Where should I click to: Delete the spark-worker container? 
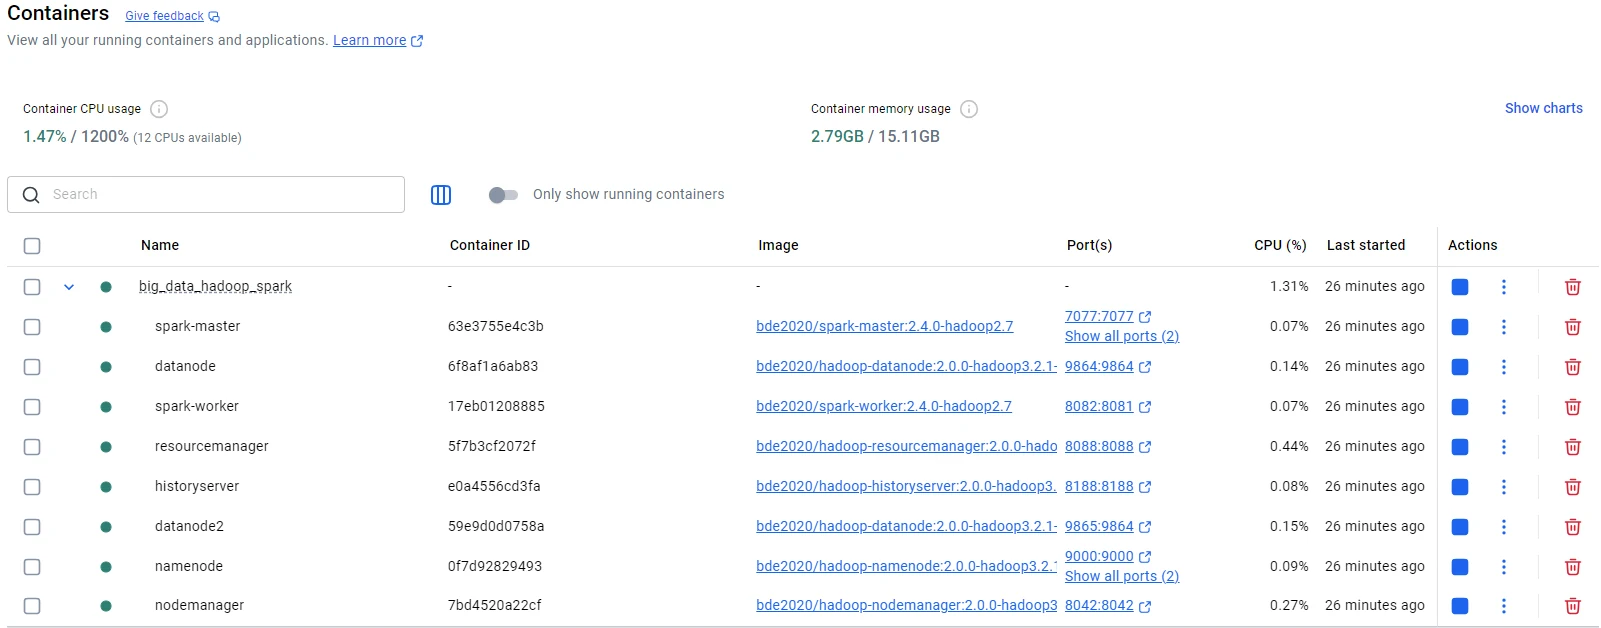(x=1572, y=407)
